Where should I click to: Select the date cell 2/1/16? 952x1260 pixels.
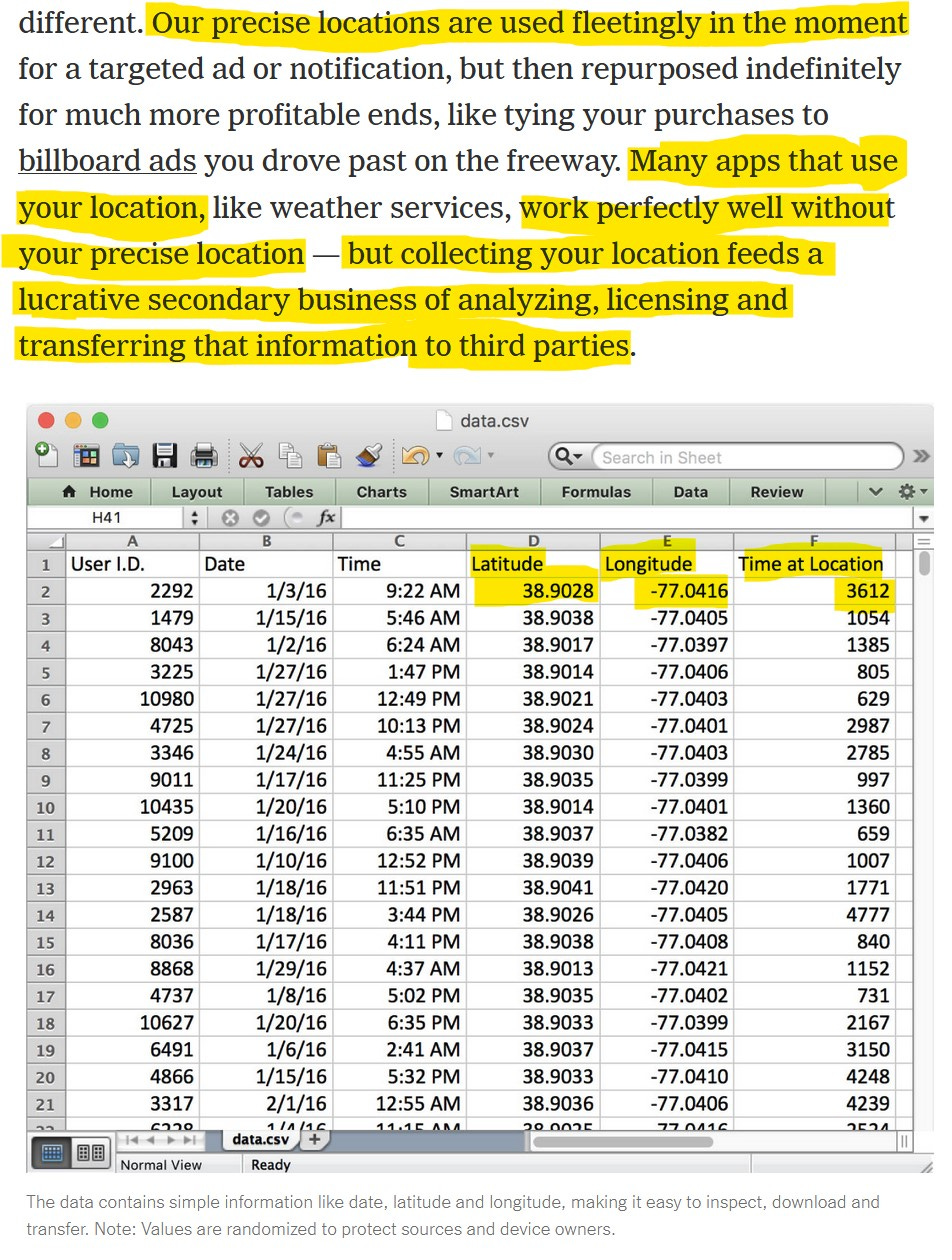pos(266,1104)
